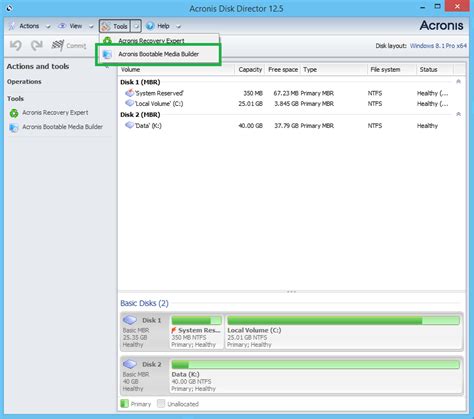
Task: Click the View eye icon
Action: pyautogui.click(x=62, y=26)
